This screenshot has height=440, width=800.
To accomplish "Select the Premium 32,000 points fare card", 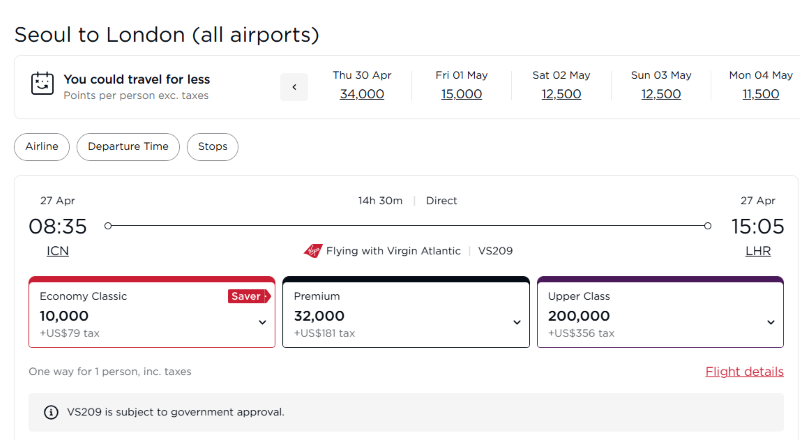I will [406, 312].
